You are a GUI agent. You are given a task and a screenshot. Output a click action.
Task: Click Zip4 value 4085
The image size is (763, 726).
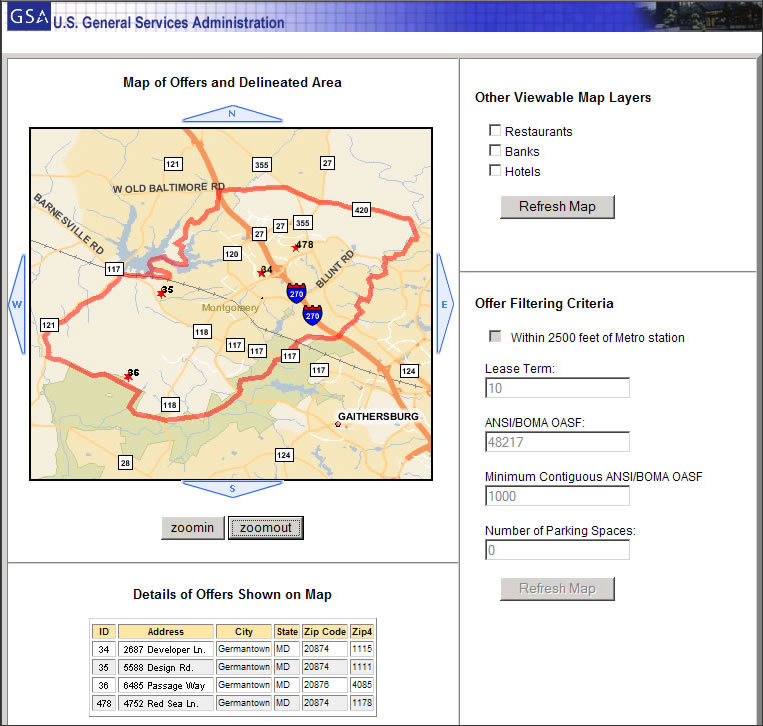coord(362,685)
